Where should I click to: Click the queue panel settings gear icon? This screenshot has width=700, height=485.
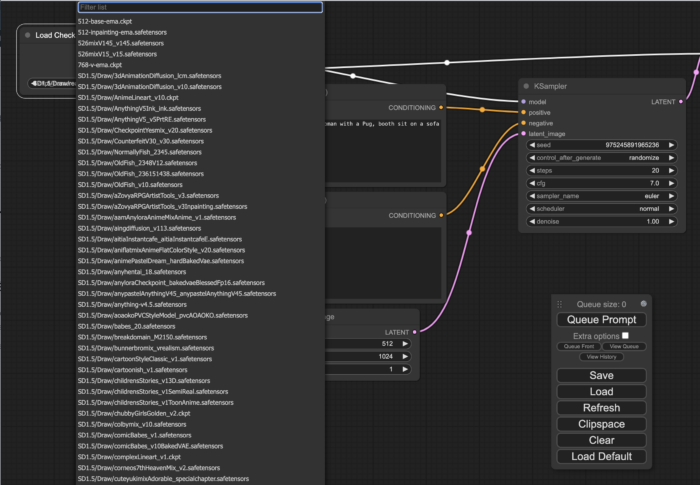pos(643,304)
